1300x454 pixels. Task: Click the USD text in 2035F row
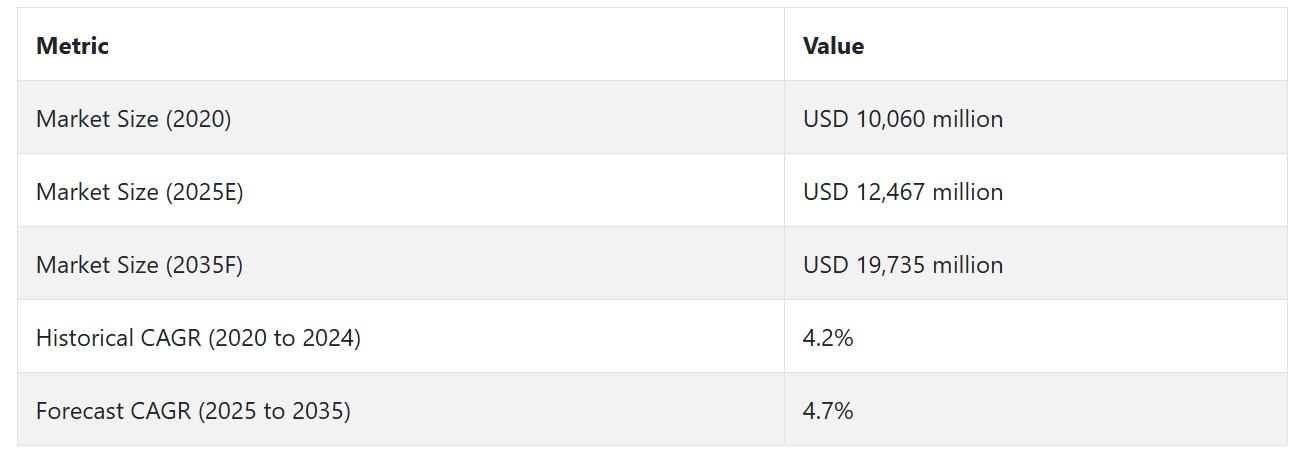825,264
